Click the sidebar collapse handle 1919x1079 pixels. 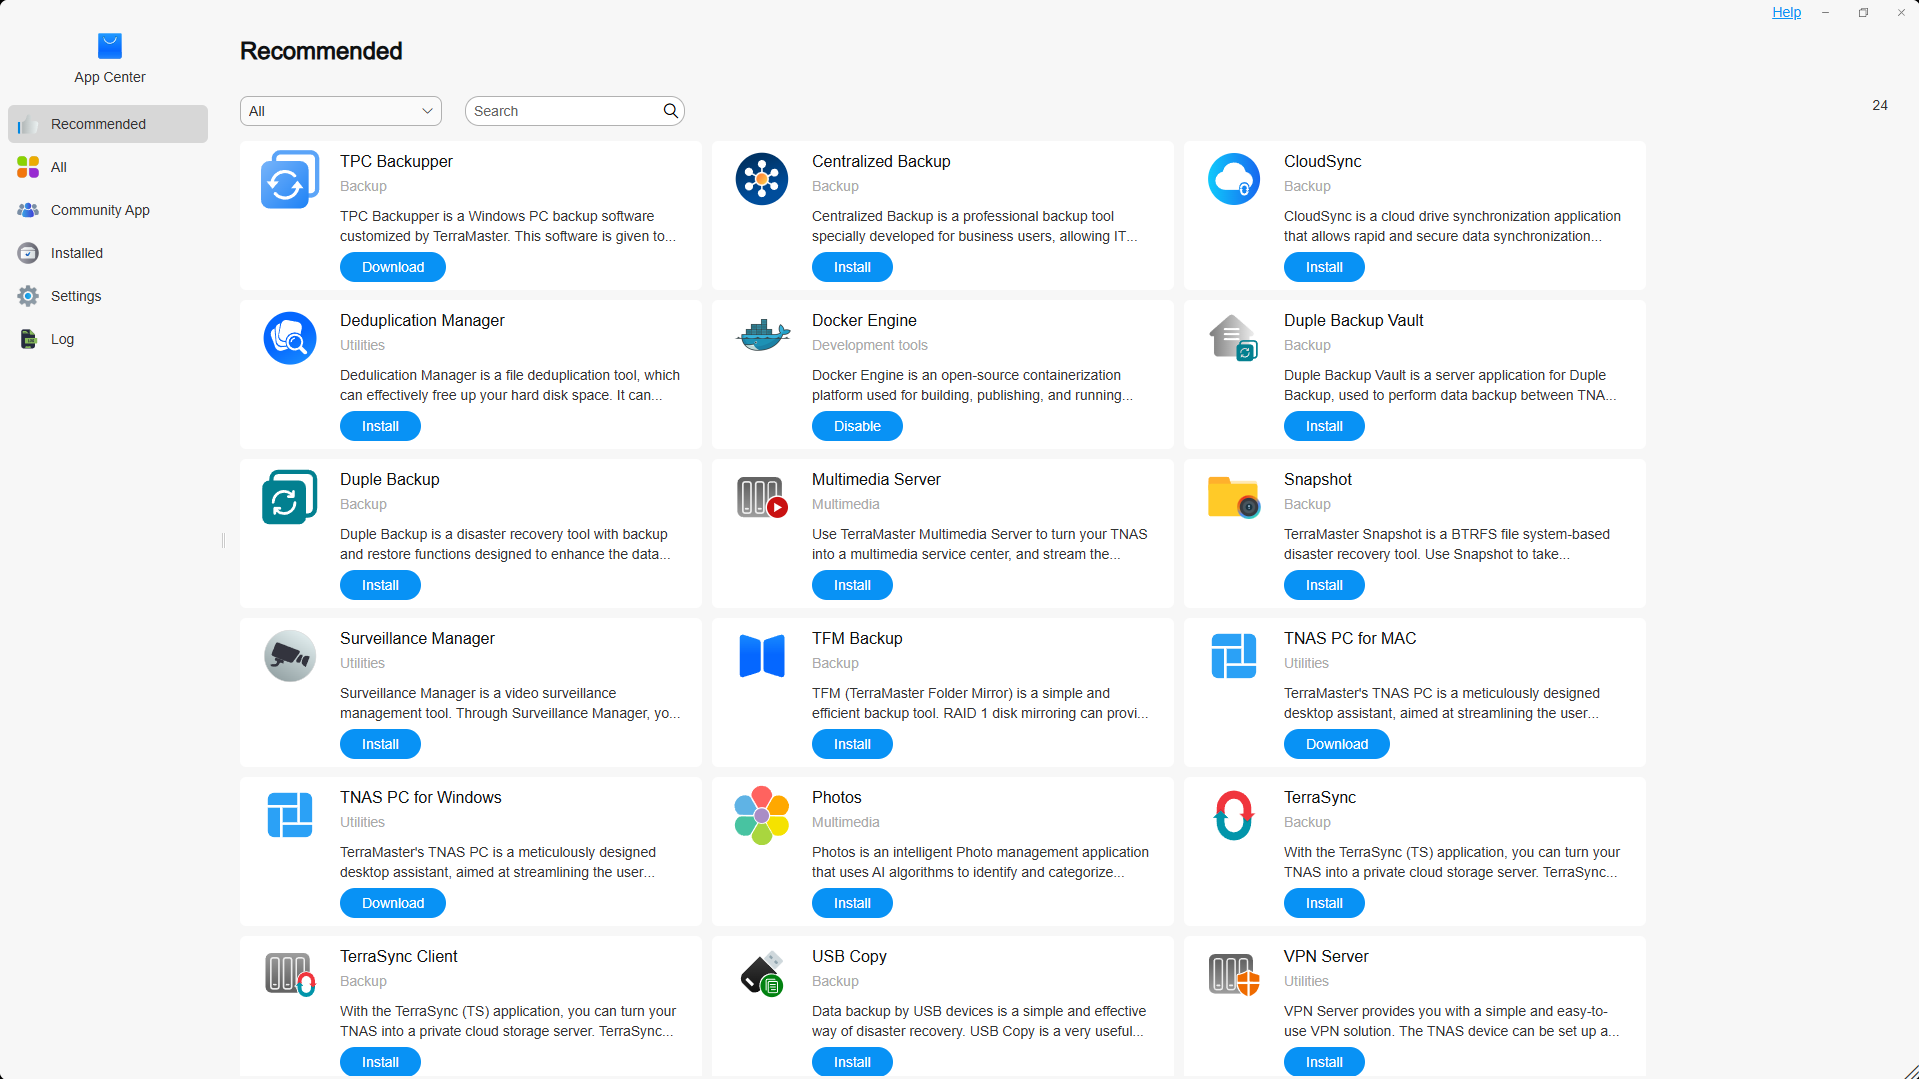(x=223, y=540)
